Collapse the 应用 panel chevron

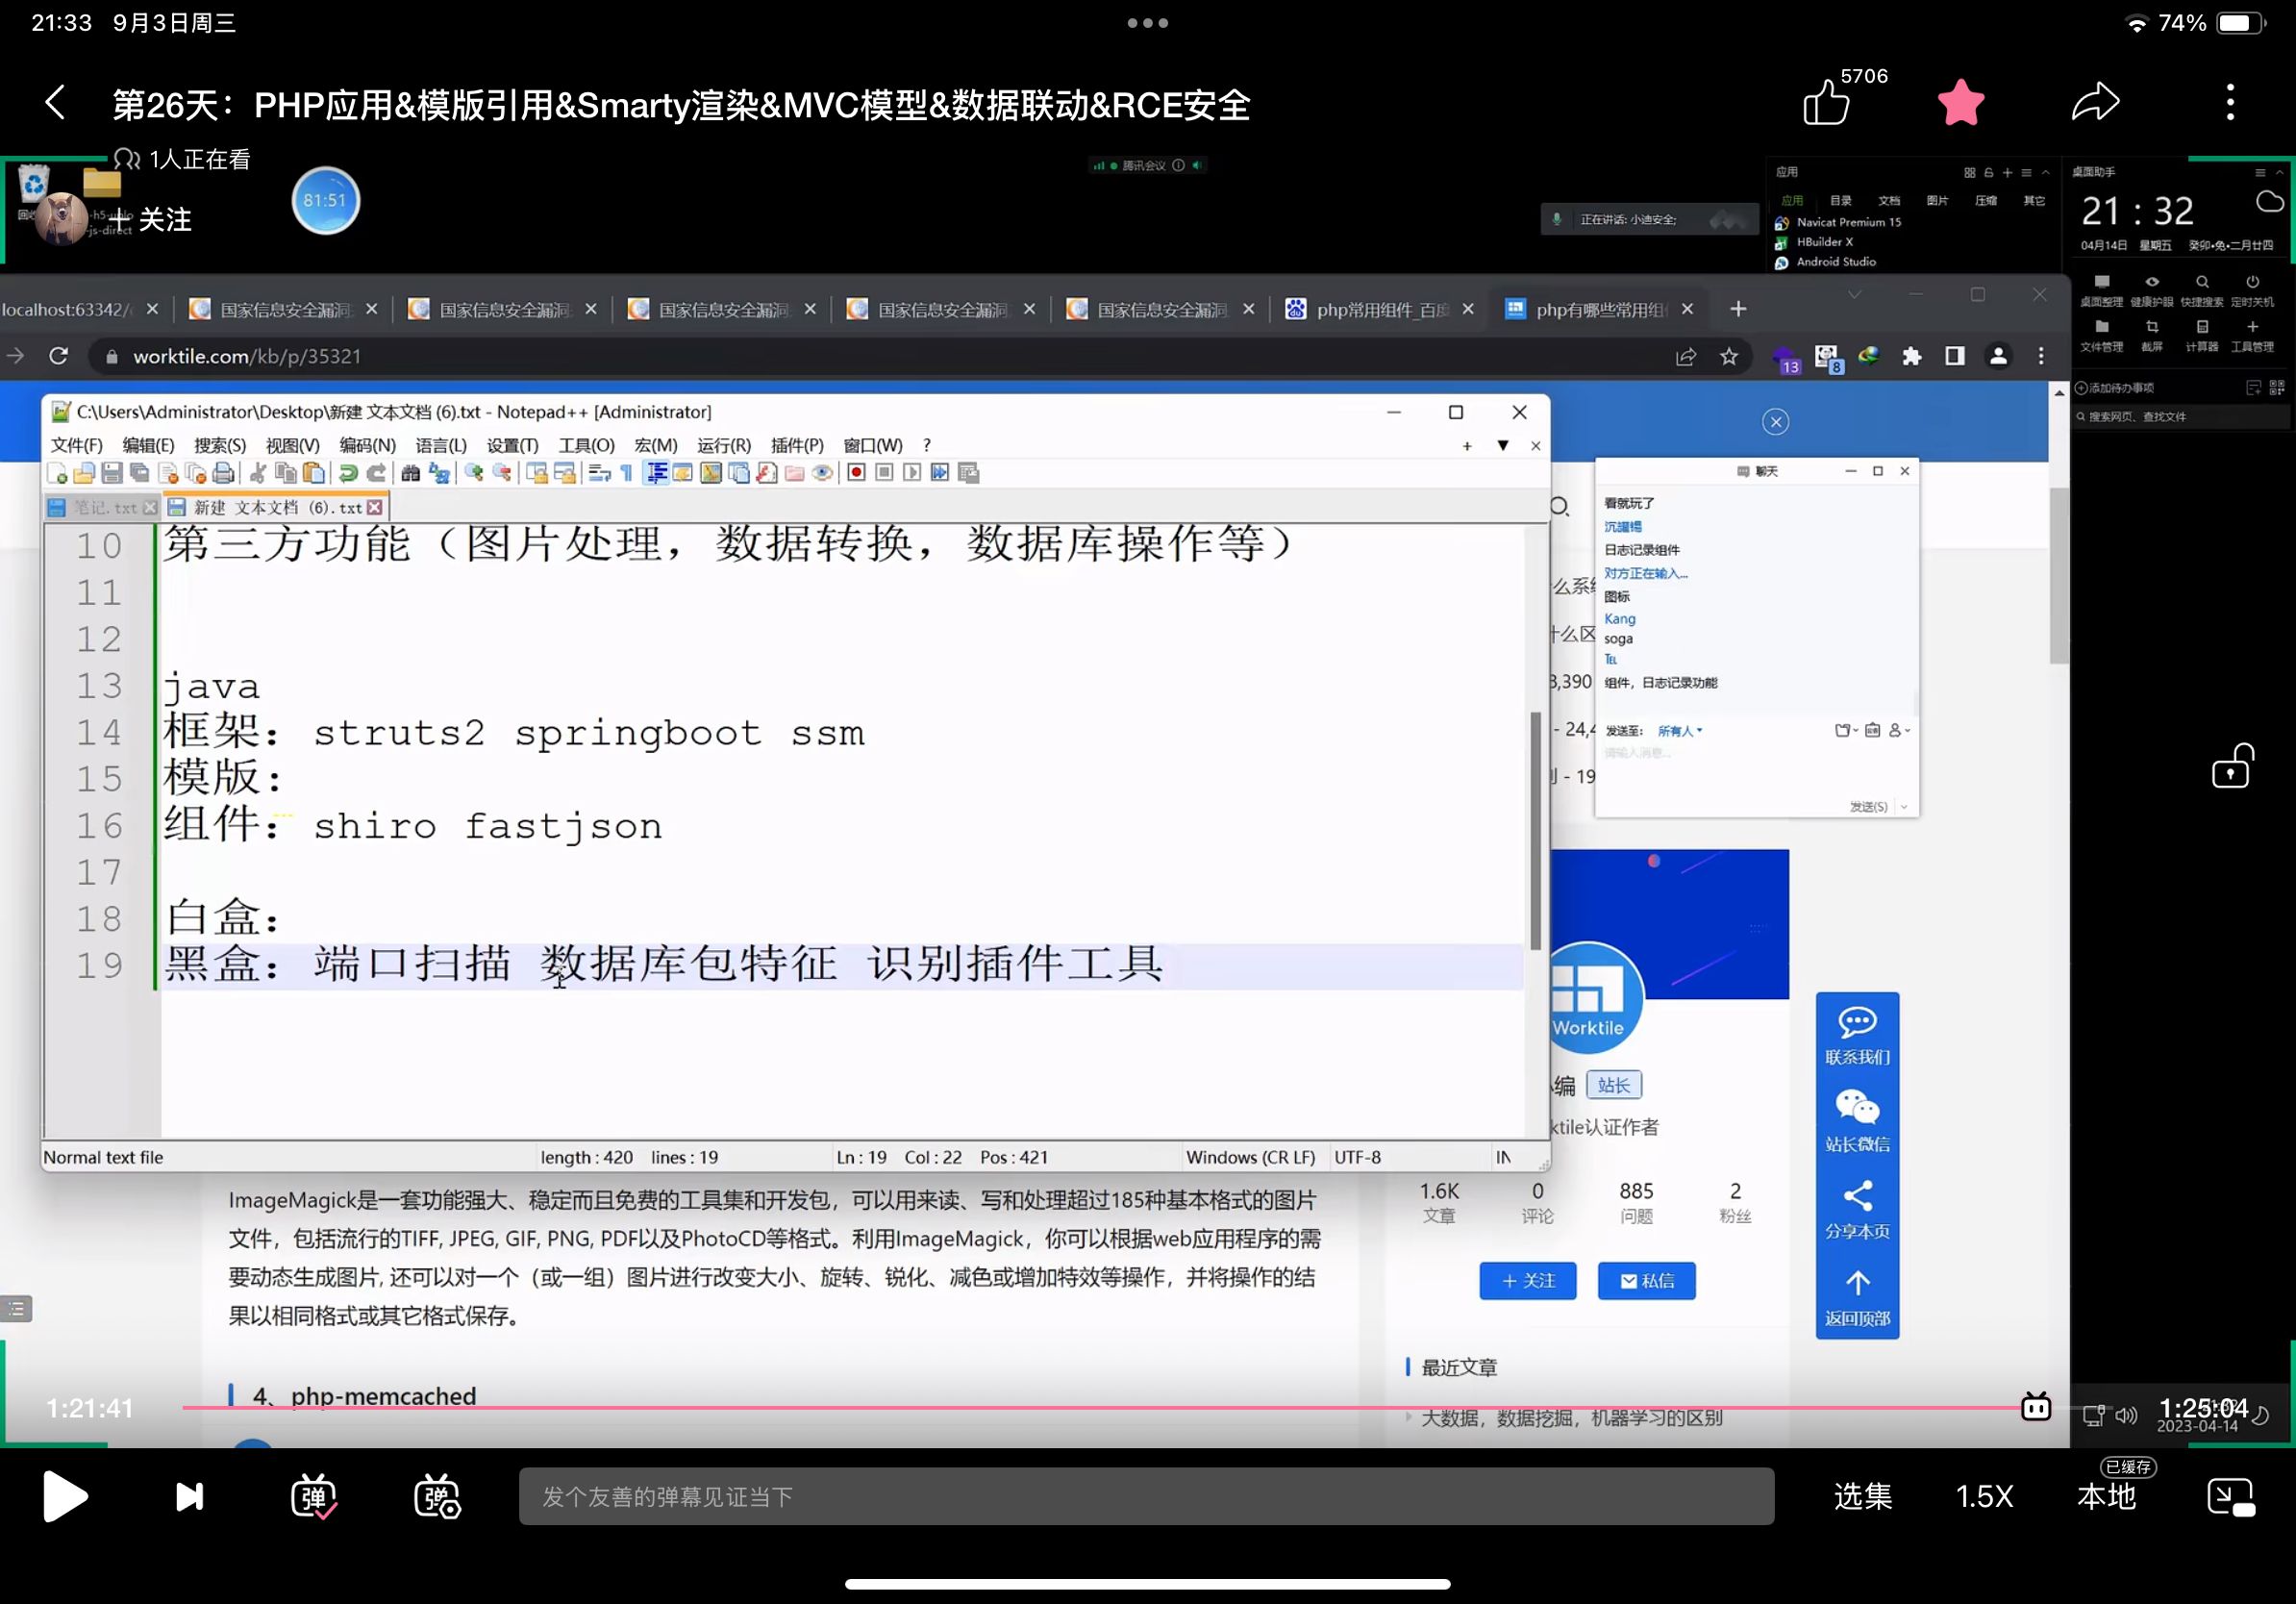click(x=2046, y=172)
